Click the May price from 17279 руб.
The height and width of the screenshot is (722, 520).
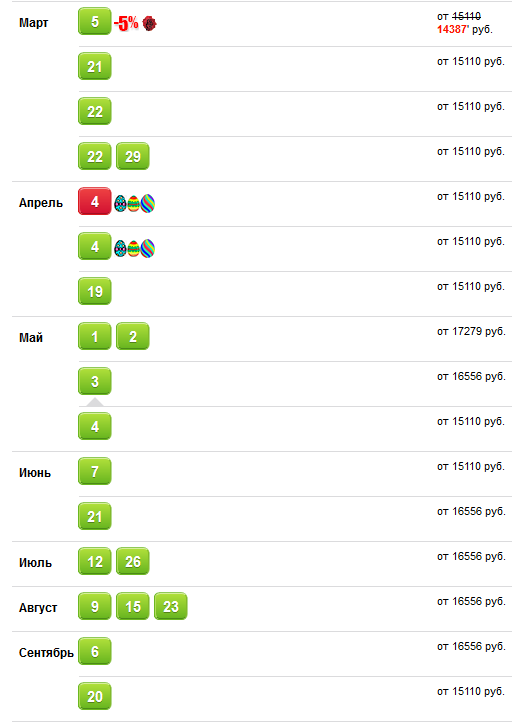click(x=471, y=332)
